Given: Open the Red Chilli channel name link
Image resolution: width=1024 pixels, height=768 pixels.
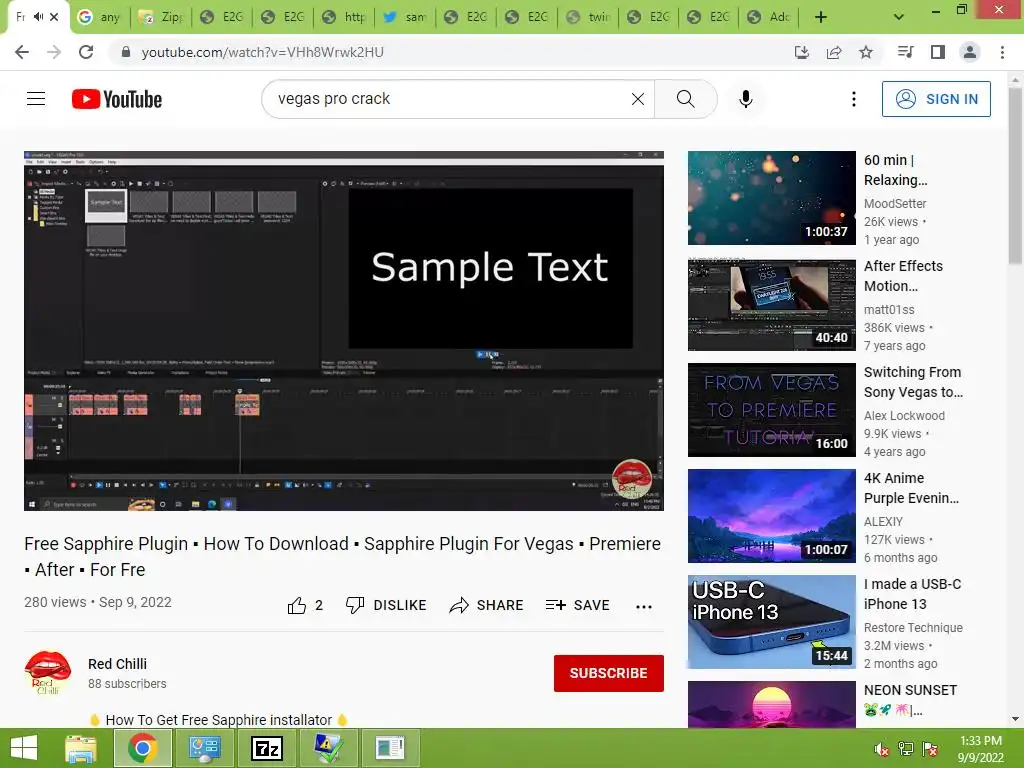Looking at the screenshot, I should pyautogui.click(x=118, y=664).
